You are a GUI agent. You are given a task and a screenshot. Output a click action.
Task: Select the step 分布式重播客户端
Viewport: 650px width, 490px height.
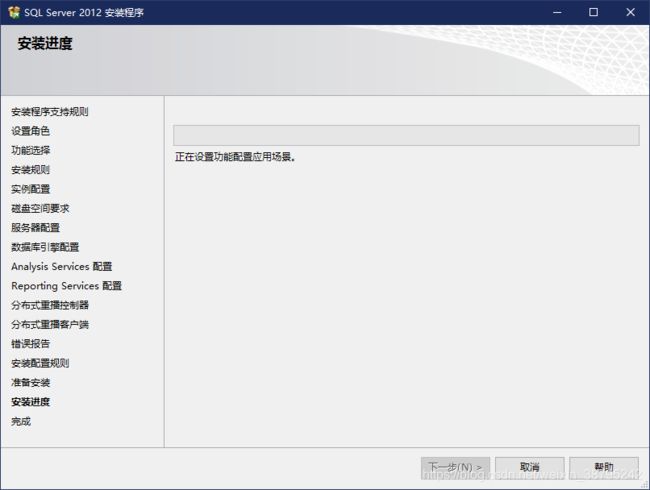tap(50, 324)
